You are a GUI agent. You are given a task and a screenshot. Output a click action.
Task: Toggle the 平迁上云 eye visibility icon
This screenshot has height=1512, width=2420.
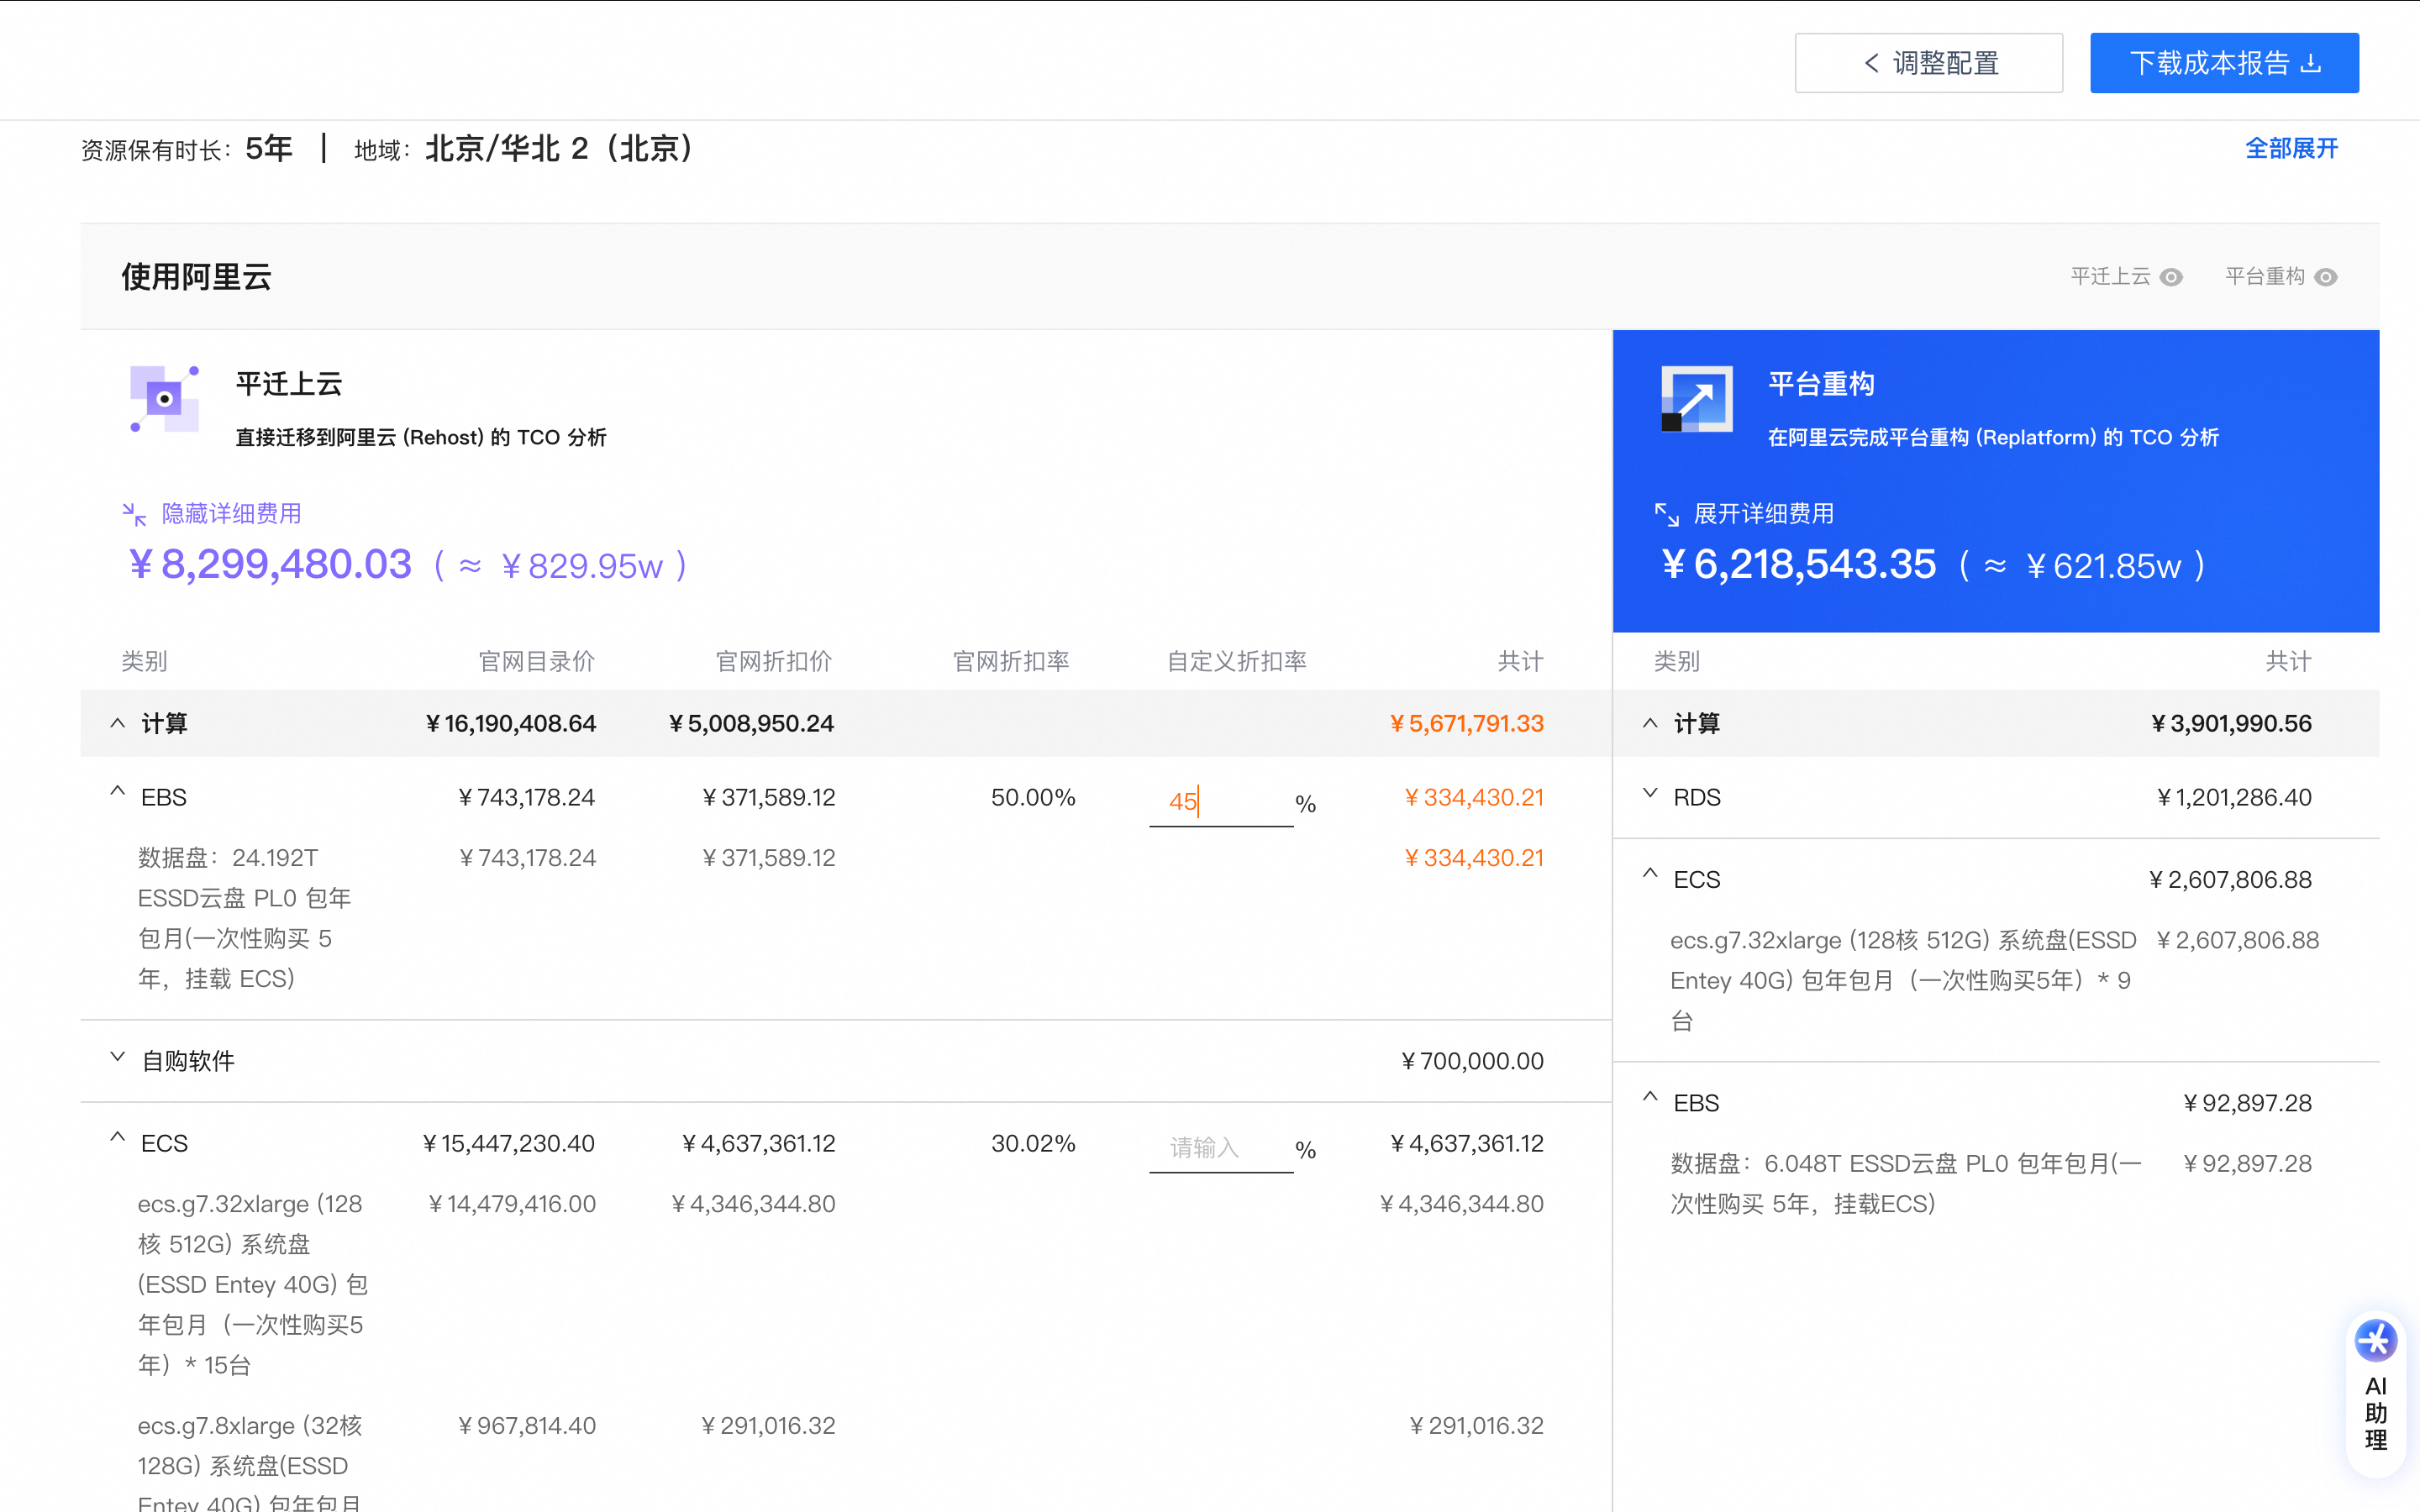(x=2171, y=277)
